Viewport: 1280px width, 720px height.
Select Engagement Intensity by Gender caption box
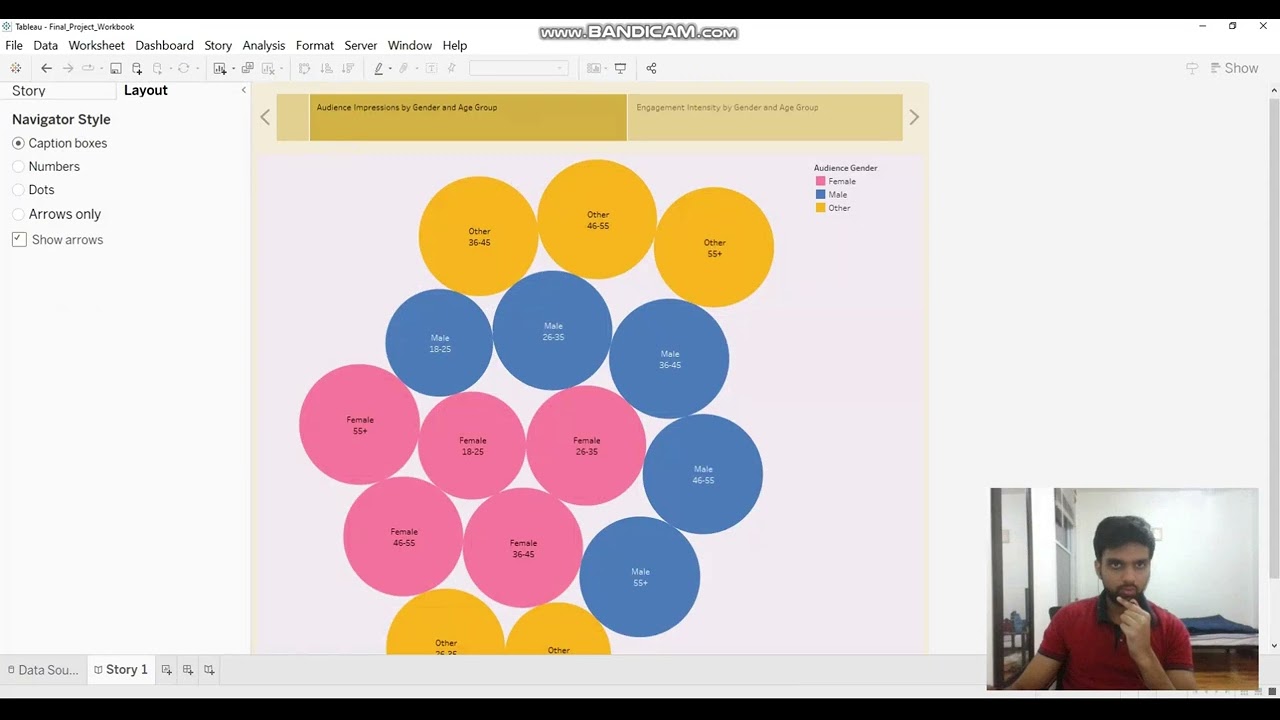pos(765,117)
